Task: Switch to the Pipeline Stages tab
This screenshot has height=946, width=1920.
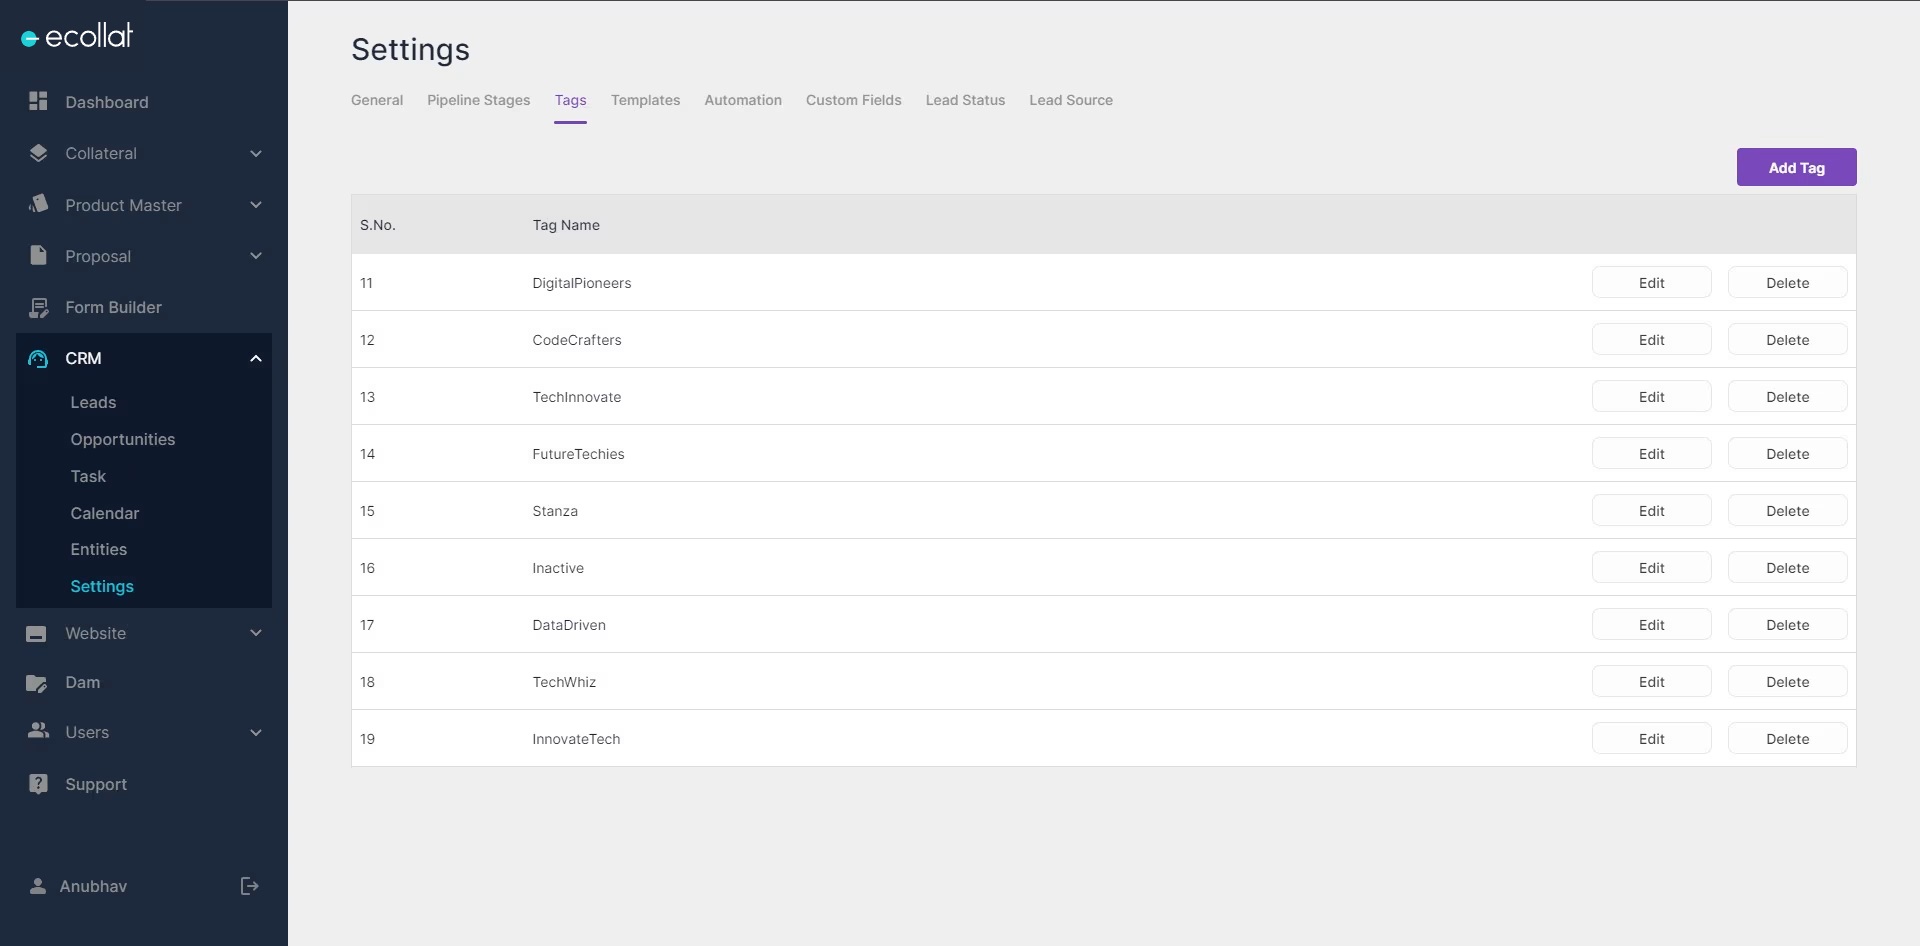Action: pyautogui.click(x=478, y=100)
